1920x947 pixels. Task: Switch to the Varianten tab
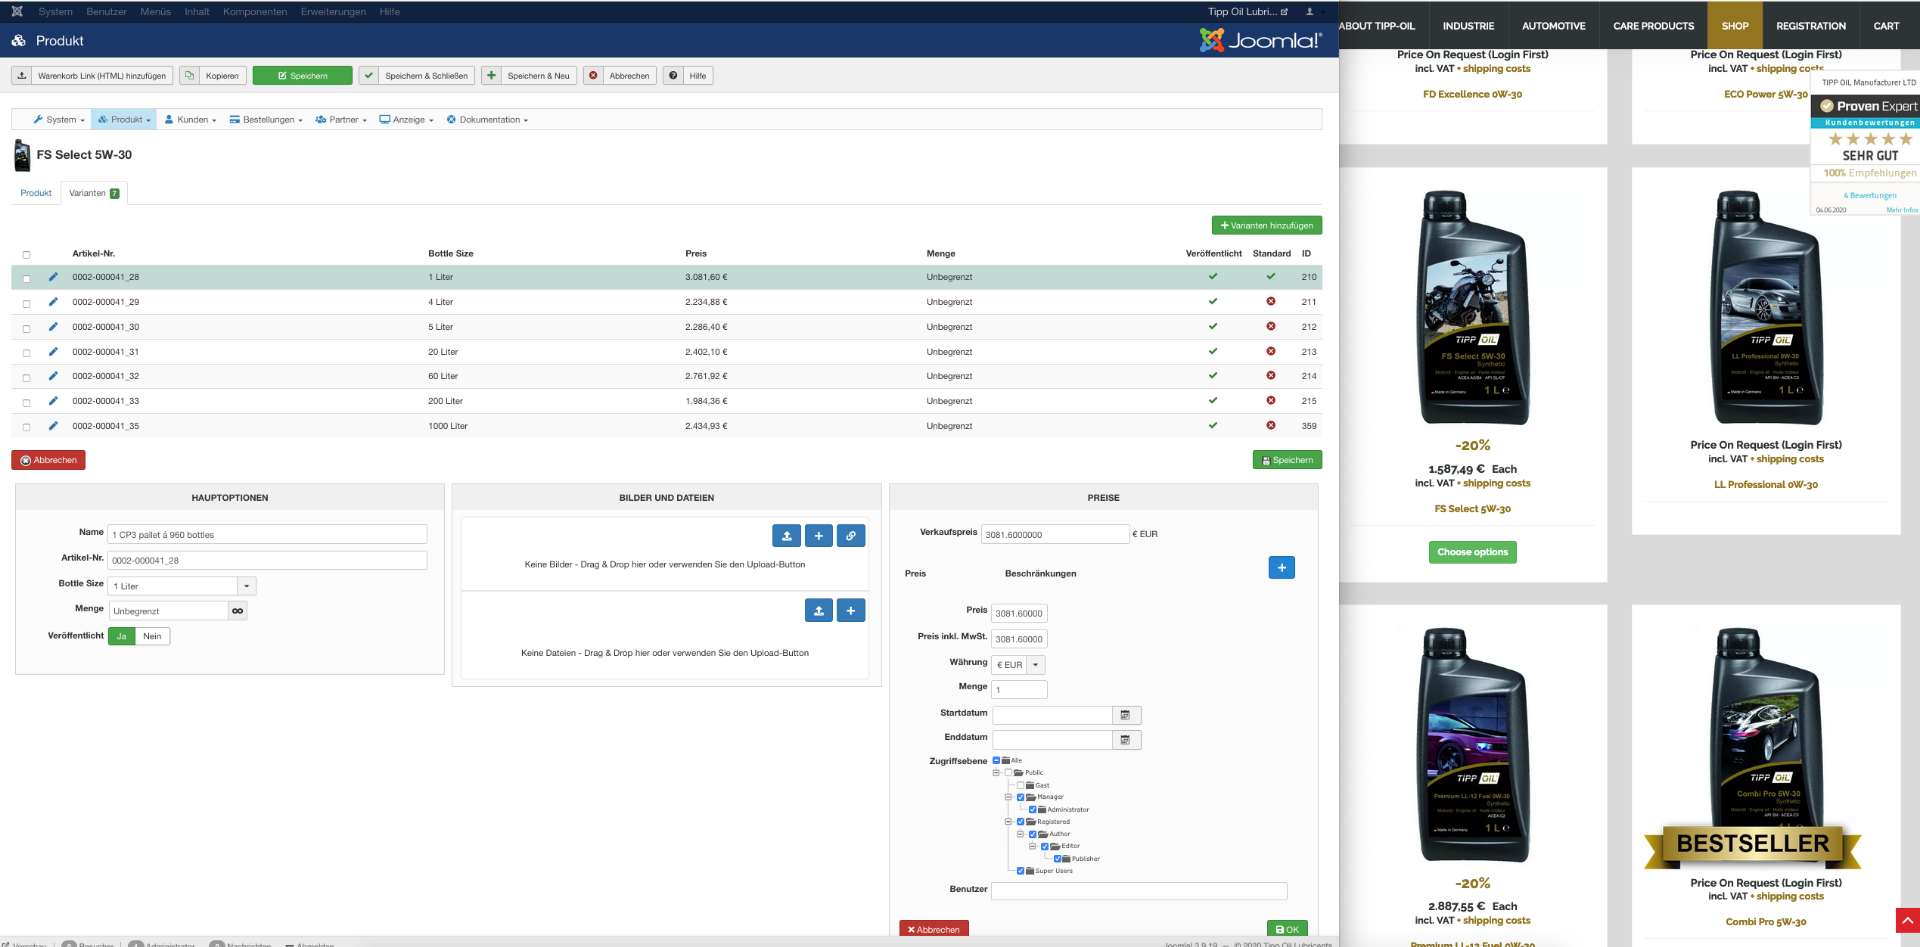coord(94,193)
